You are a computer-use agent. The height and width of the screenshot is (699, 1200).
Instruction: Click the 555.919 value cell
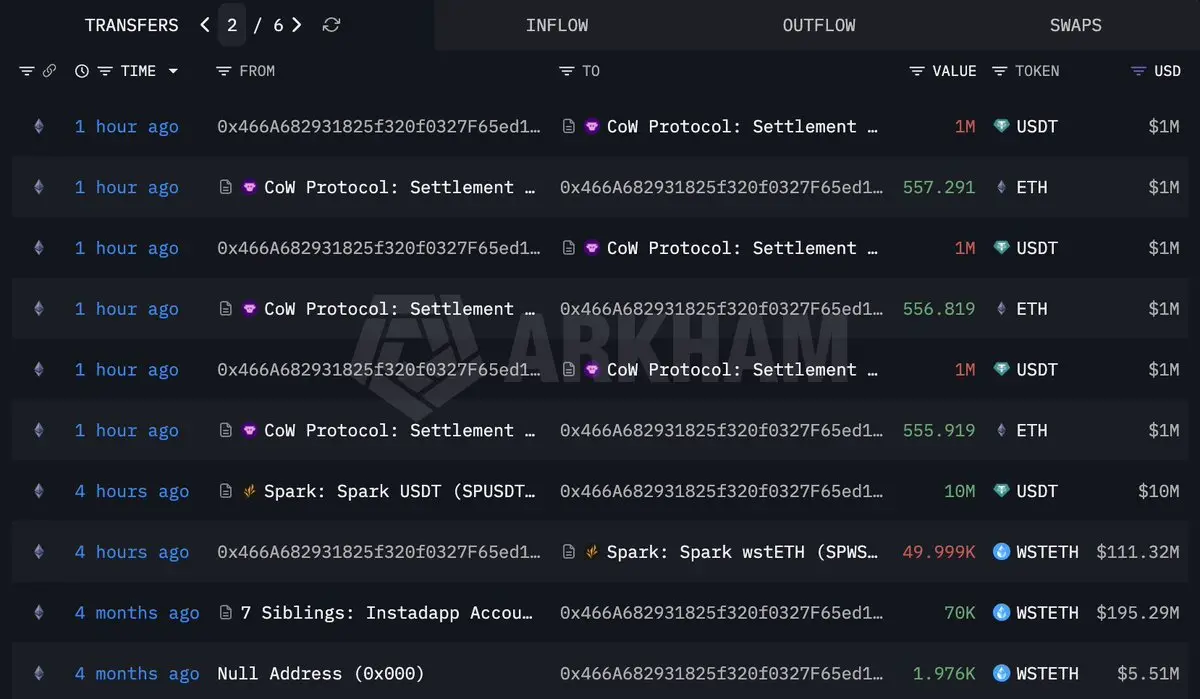tap(938, 431)
